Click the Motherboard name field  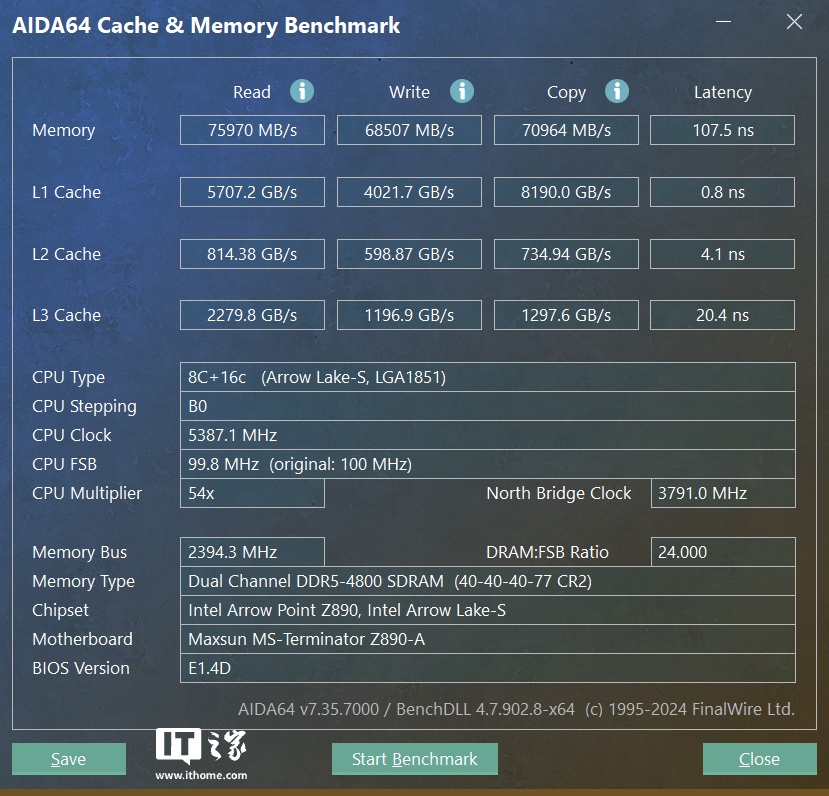click(x=487, y=639)
